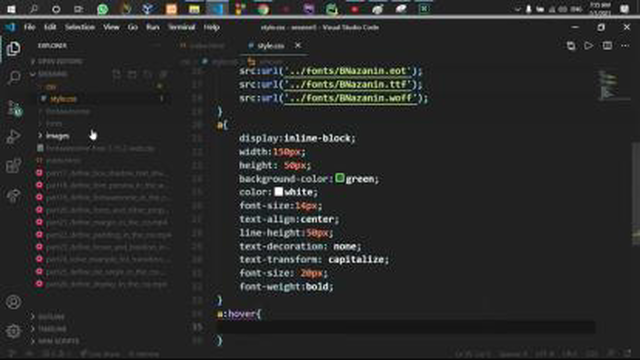The image size is (640, 360).
Task: Open the Edit menu
Action: tap(50, 27)
